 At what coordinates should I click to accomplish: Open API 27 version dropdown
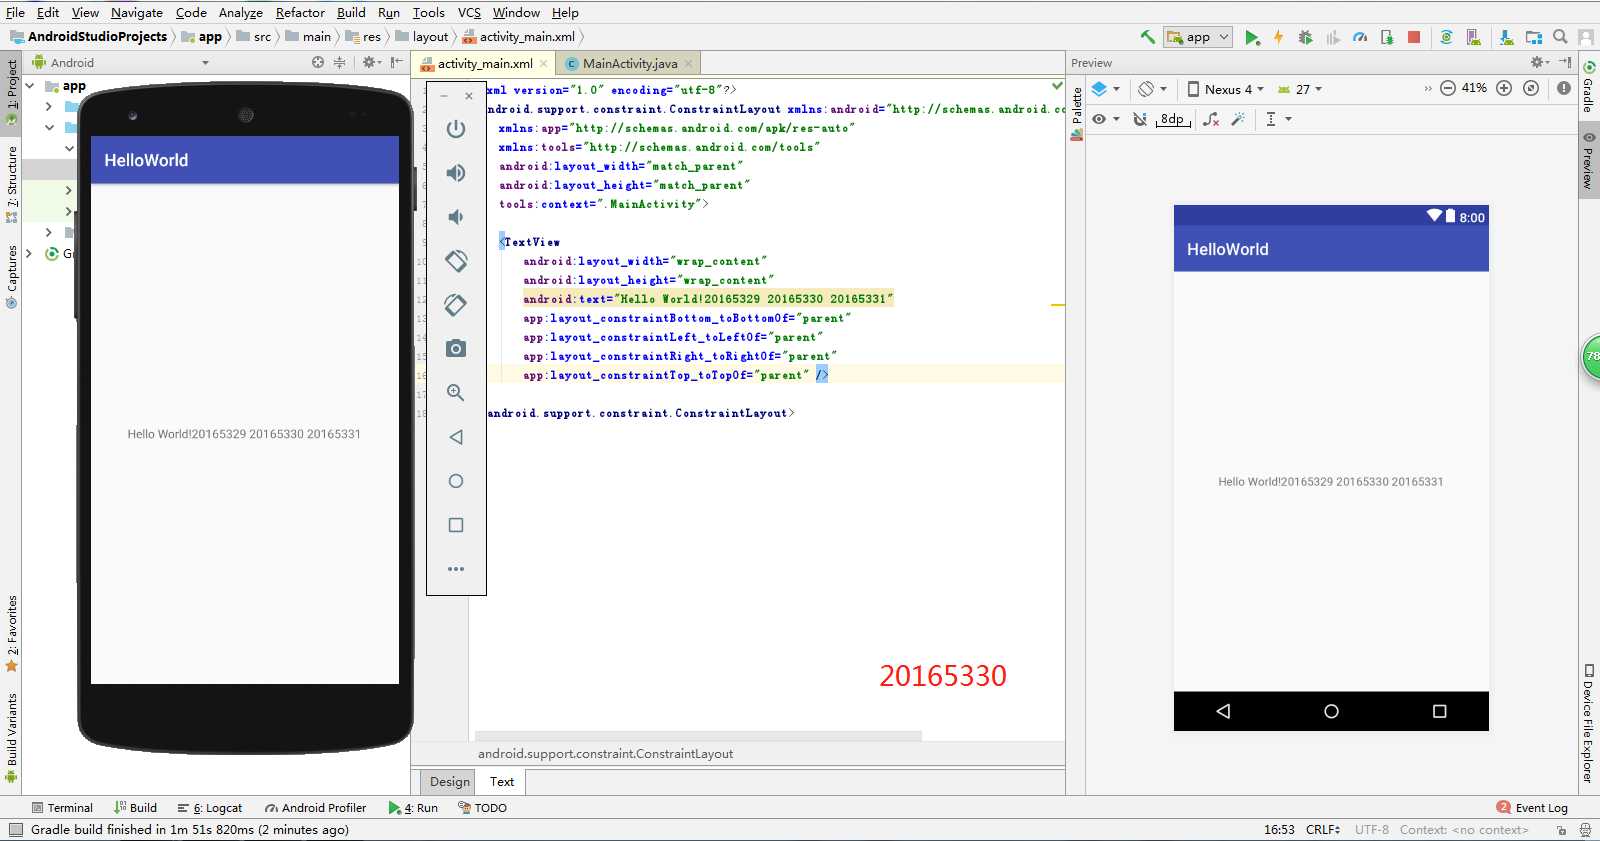coord(1300,89)
